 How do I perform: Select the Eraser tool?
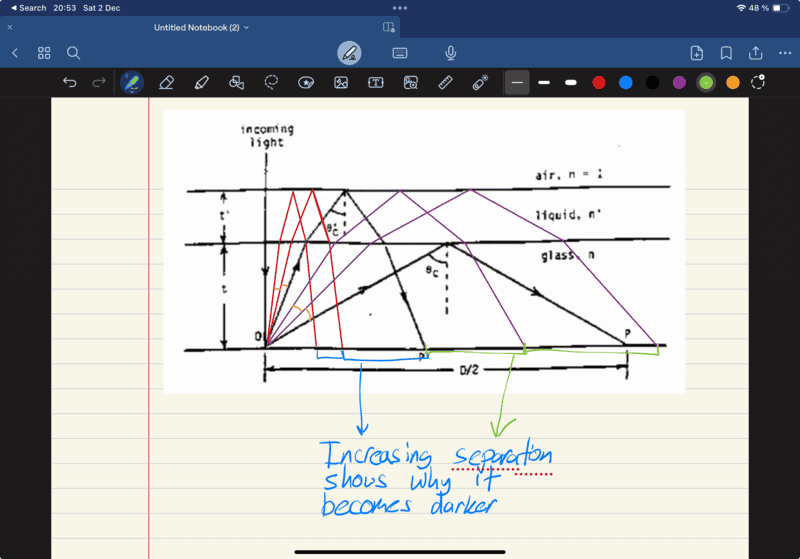[x=167, y=83]
